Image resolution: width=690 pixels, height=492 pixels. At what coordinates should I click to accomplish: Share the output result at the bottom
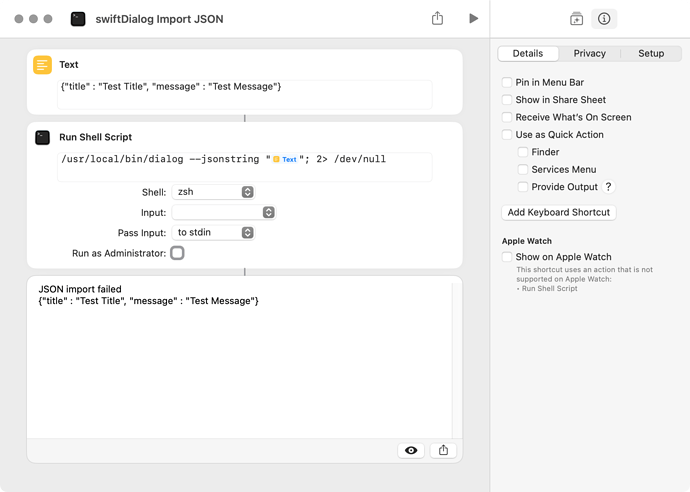[443, 450]
